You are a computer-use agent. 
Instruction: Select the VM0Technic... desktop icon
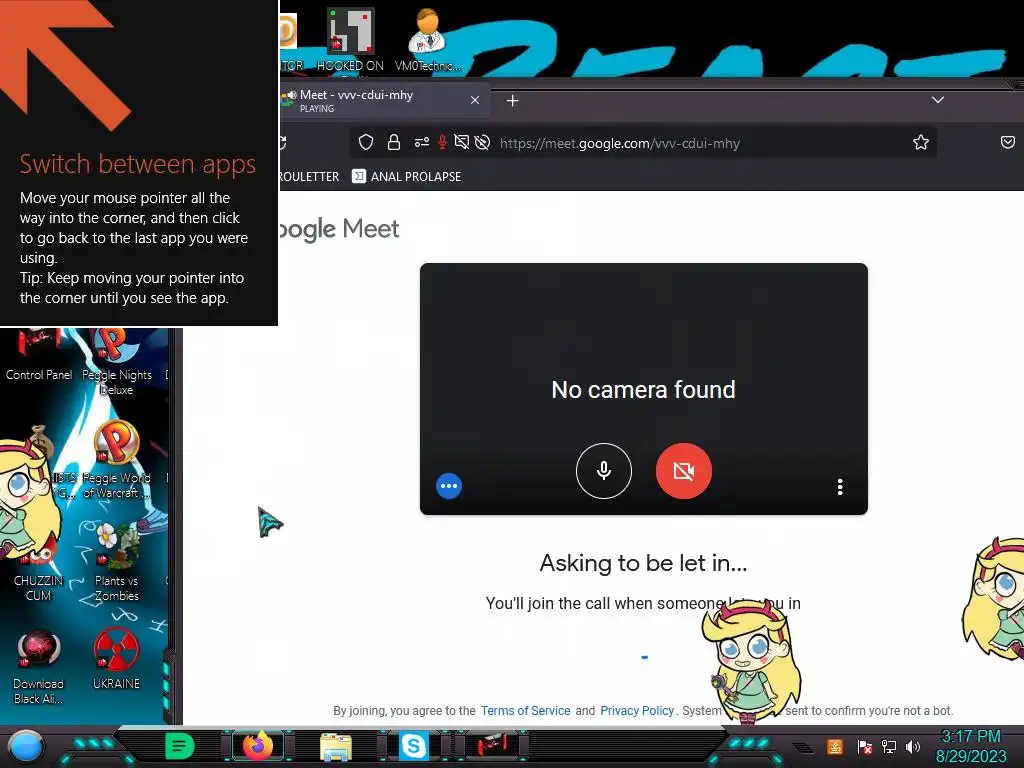click(428, 40)
